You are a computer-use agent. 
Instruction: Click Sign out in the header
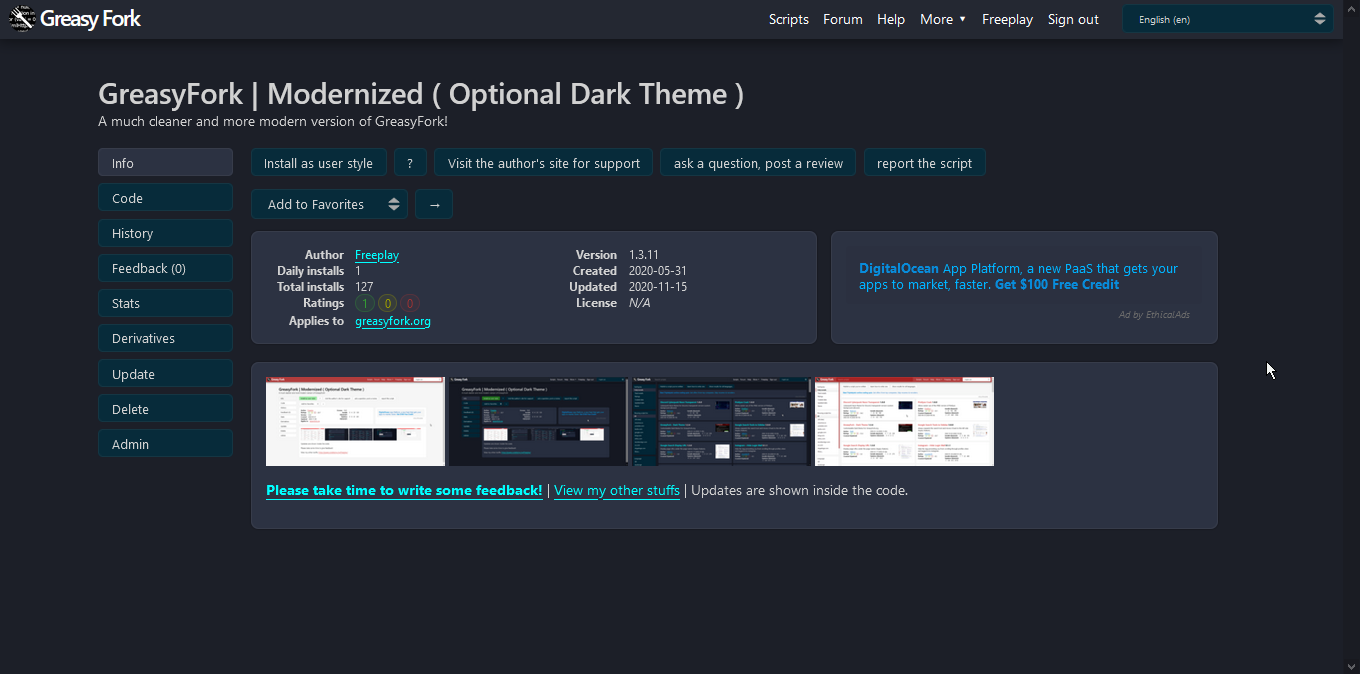pos(1073,19)
